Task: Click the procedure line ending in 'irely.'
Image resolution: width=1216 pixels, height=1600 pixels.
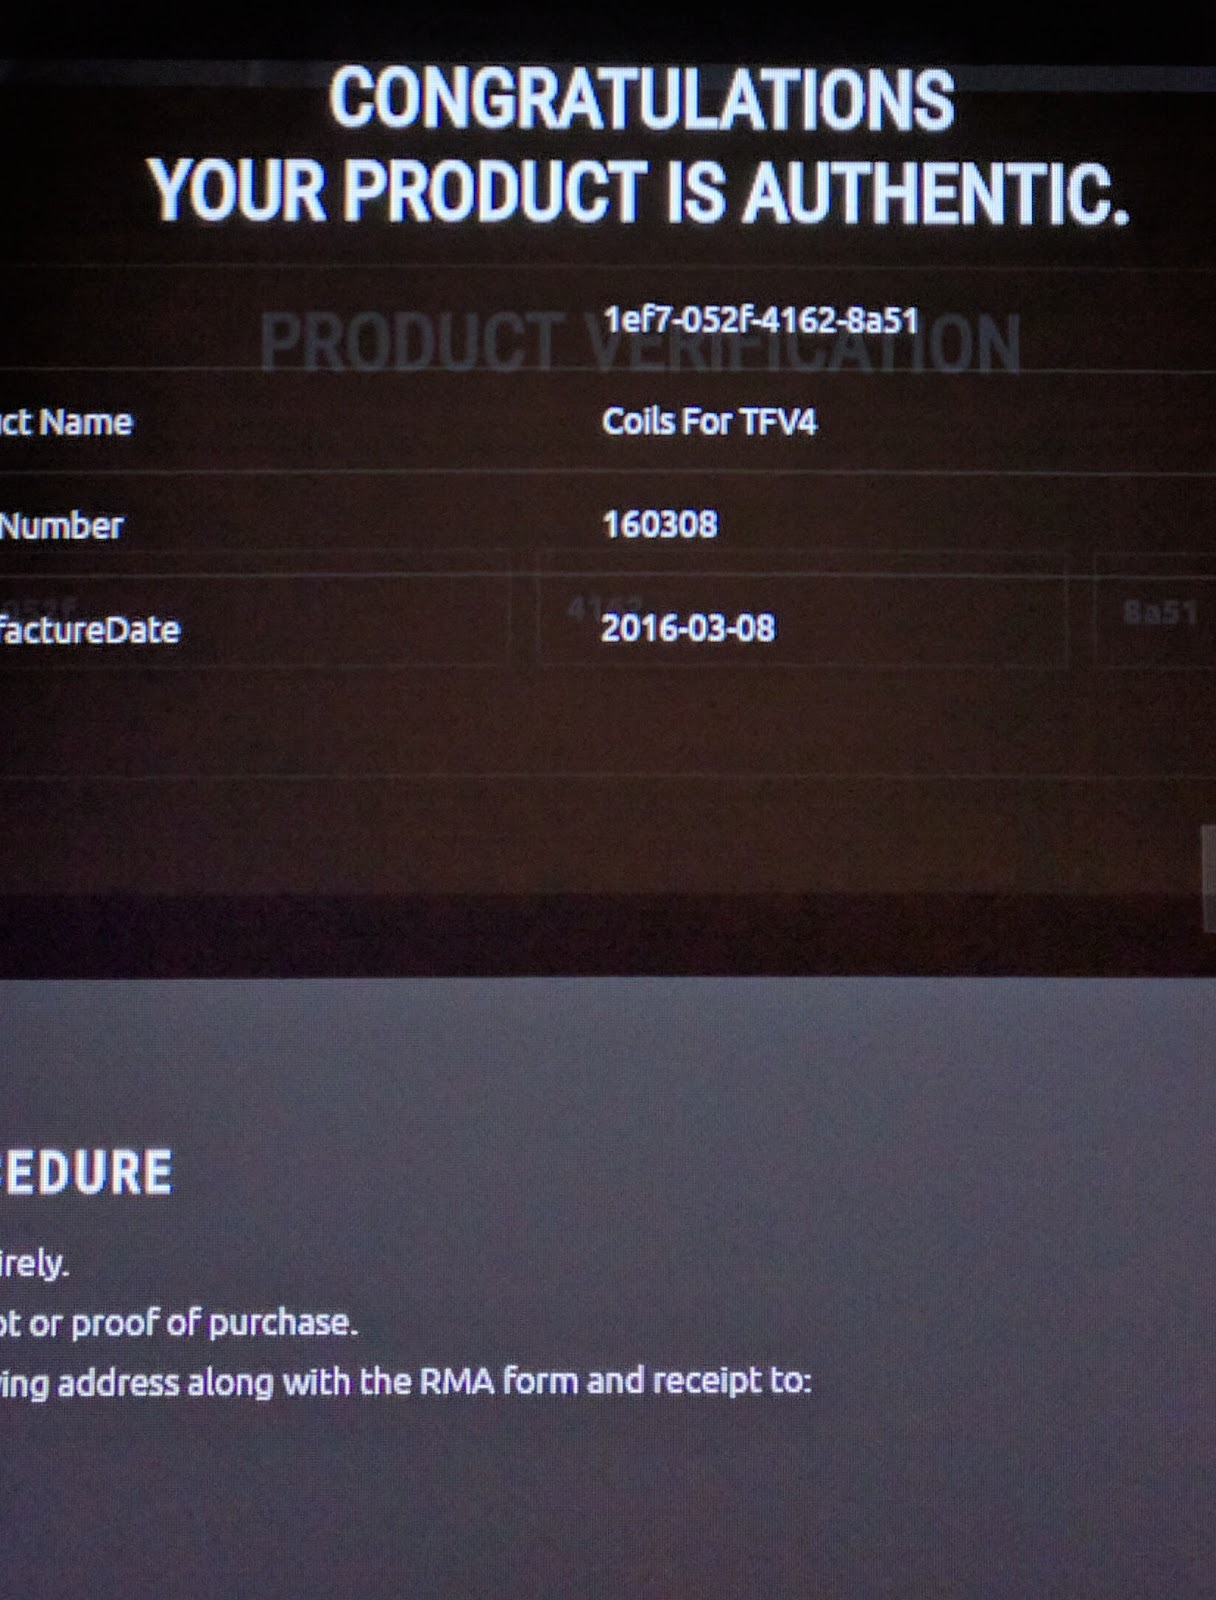Action: click(34, 1263)
